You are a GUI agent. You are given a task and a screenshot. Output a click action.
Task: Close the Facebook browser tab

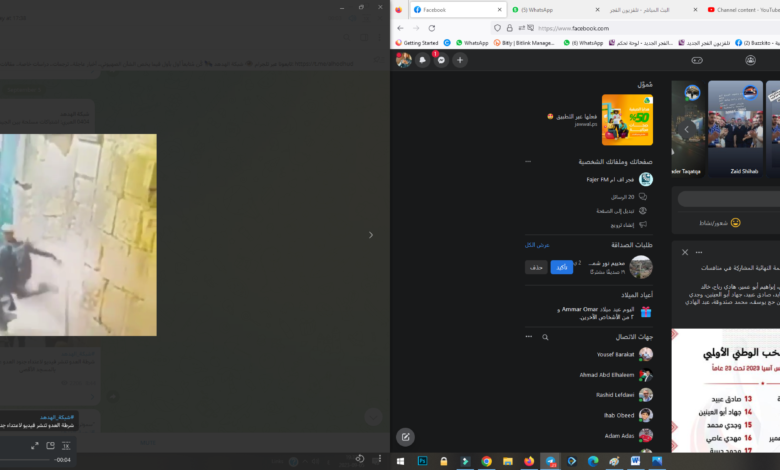click(x=499, y=10)
